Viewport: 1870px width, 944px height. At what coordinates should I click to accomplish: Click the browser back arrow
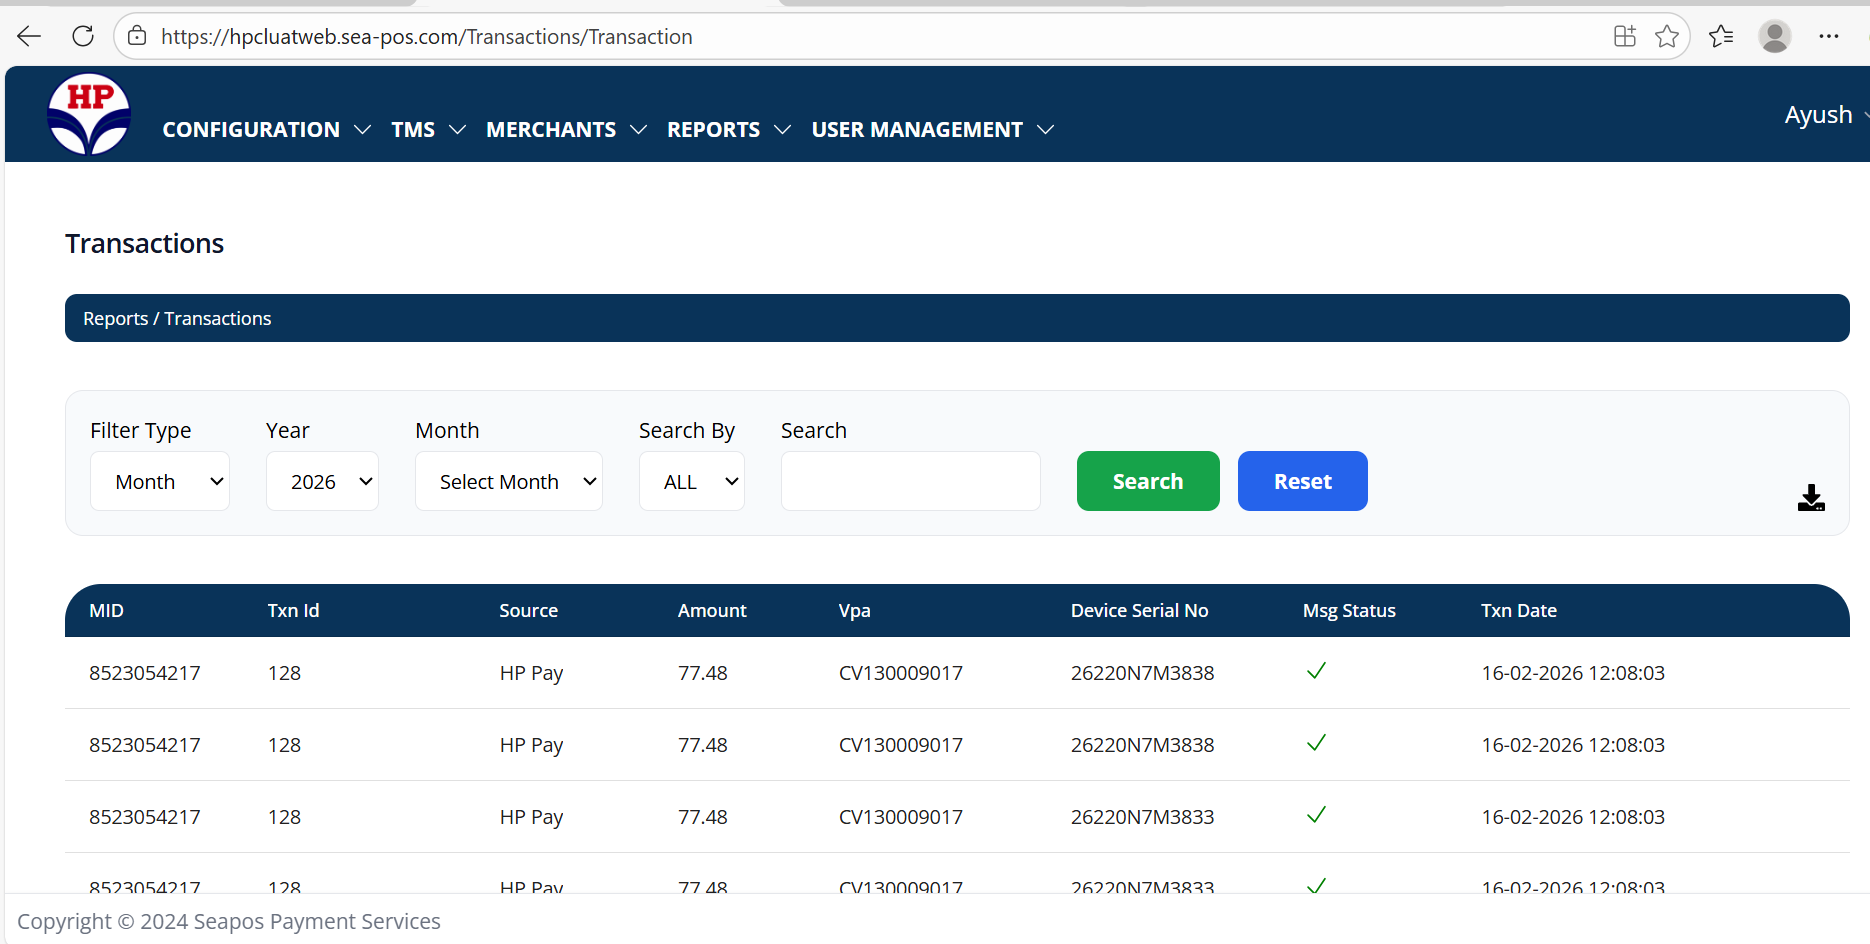pyautogui.click(x=29, y=37)
